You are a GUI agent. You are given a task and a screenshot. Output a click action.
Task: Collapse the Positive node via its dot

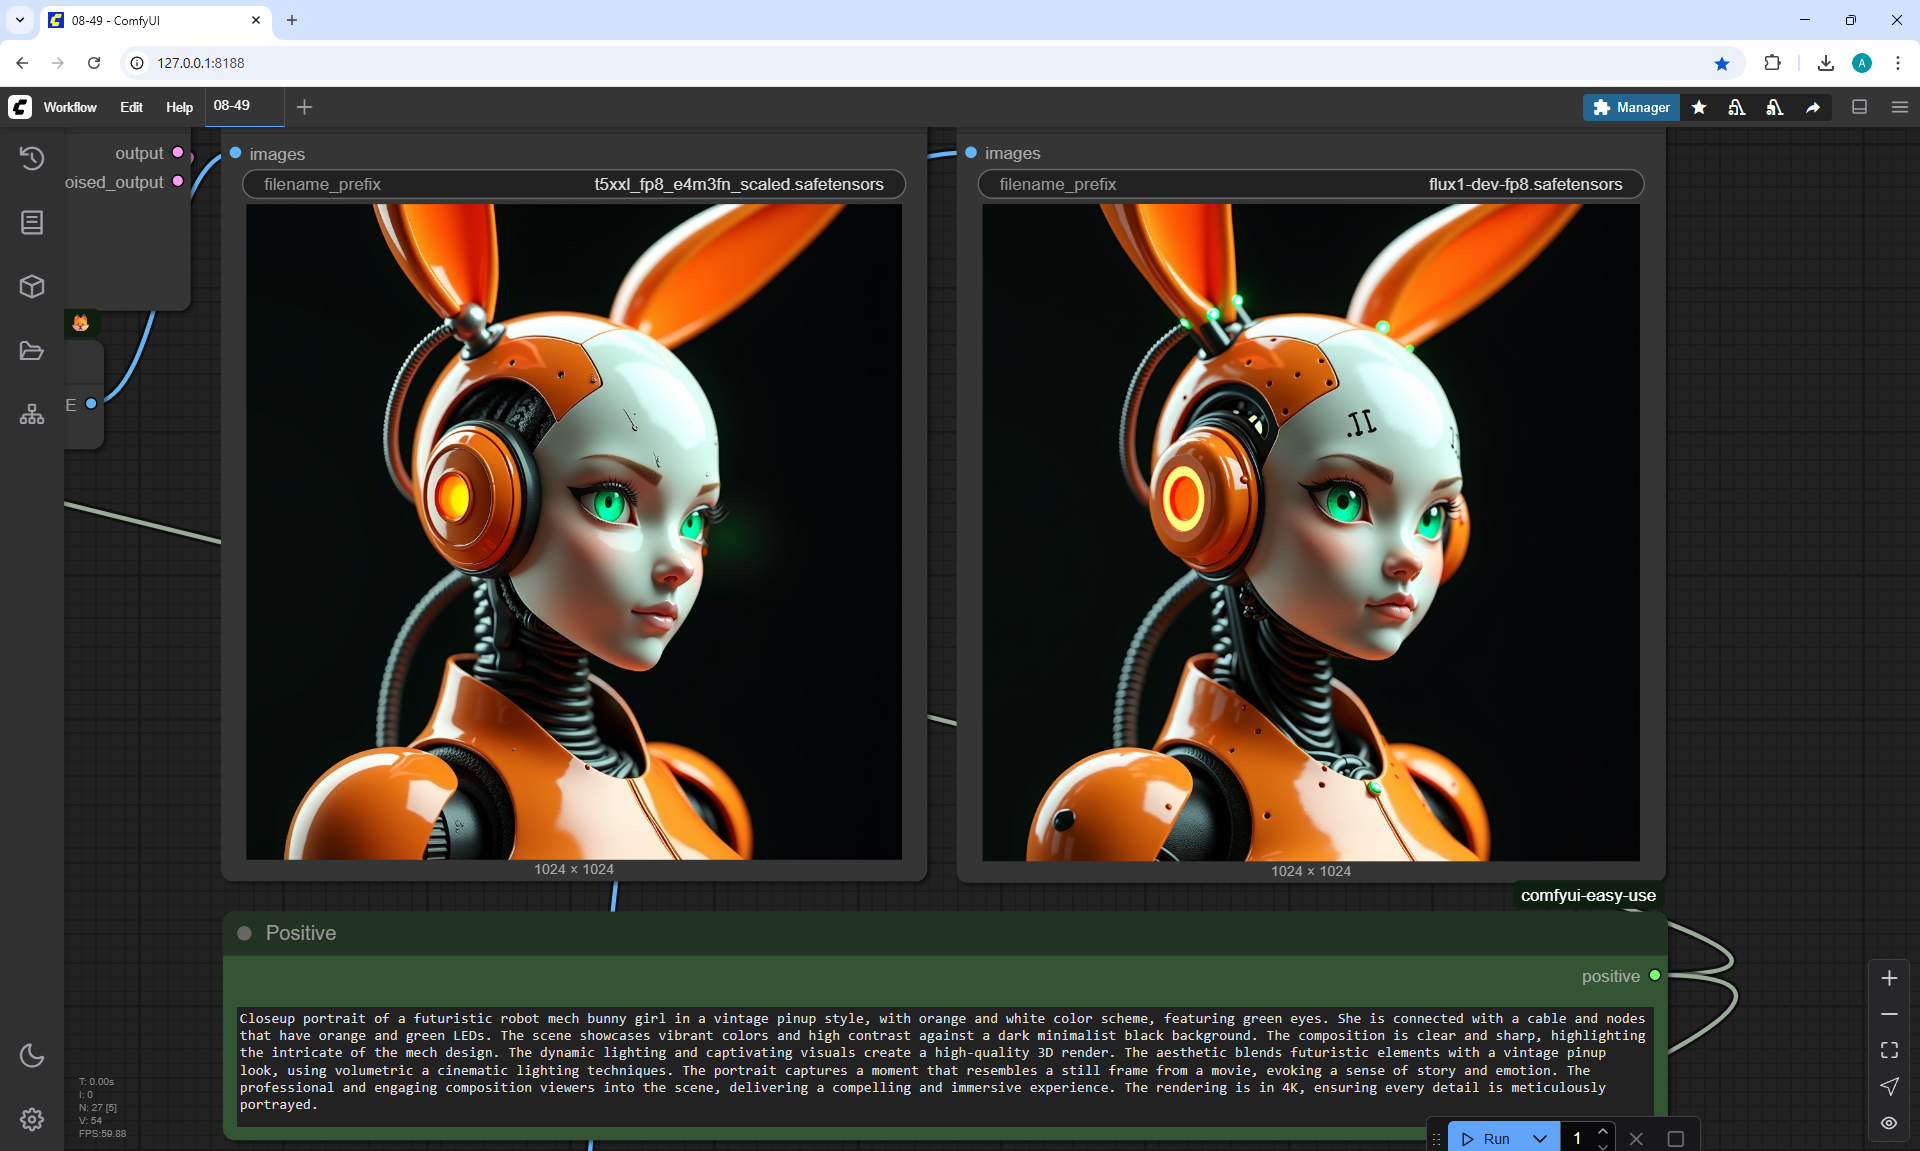(244, 933)
